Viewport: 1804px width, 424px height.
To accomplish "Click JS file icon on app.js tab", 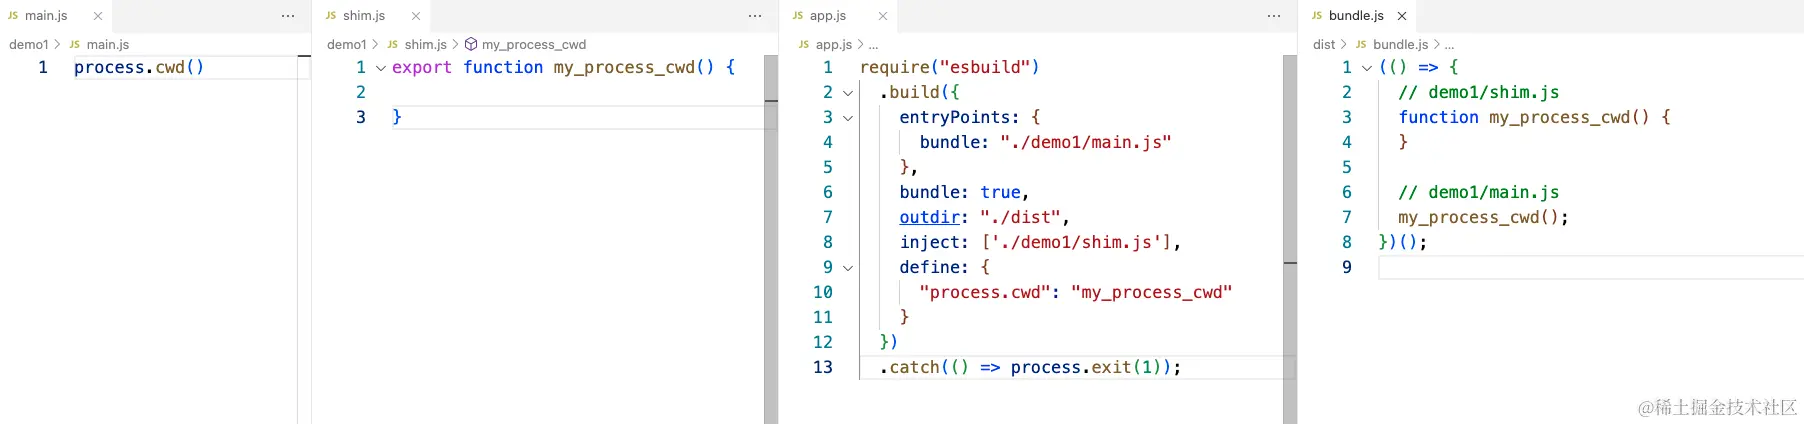I will (798, 16).
